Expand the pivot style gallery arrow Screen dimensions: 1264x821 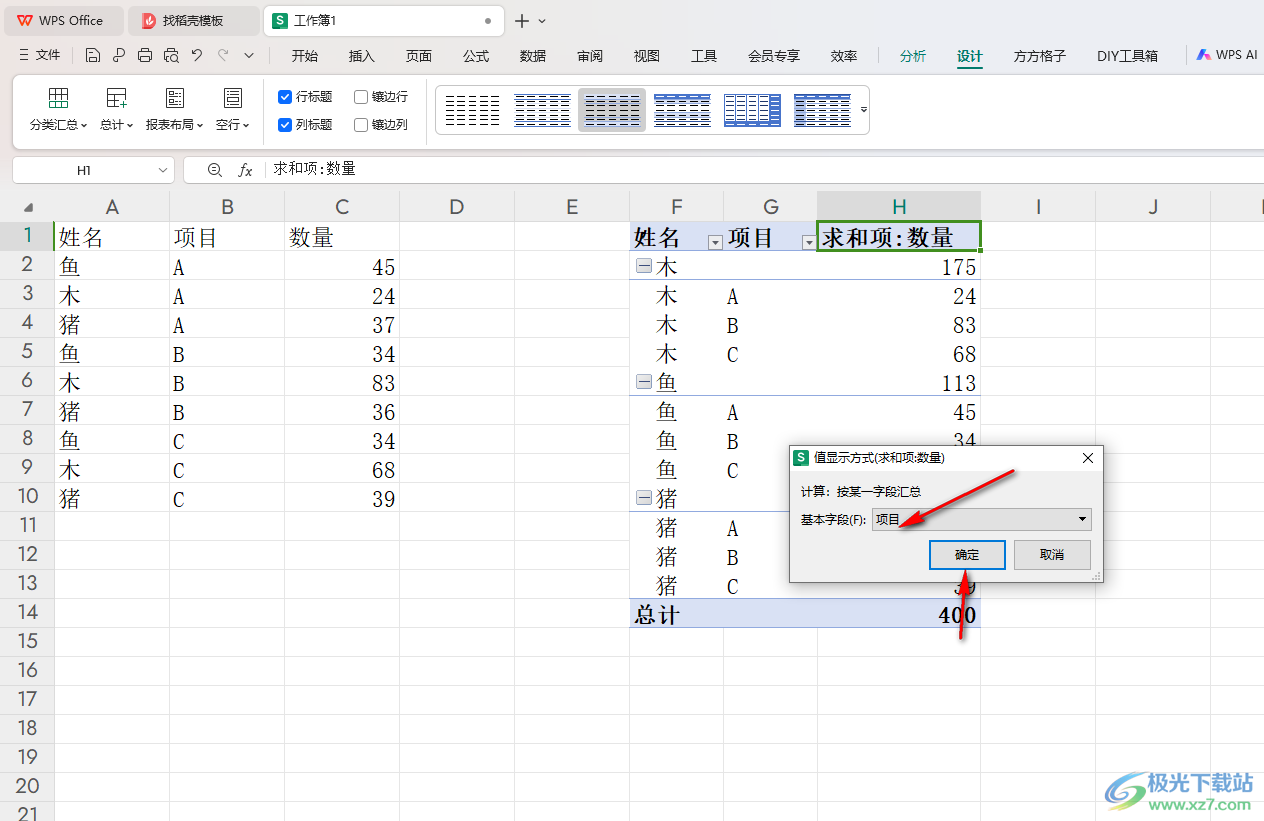click(x=864, y=110)
